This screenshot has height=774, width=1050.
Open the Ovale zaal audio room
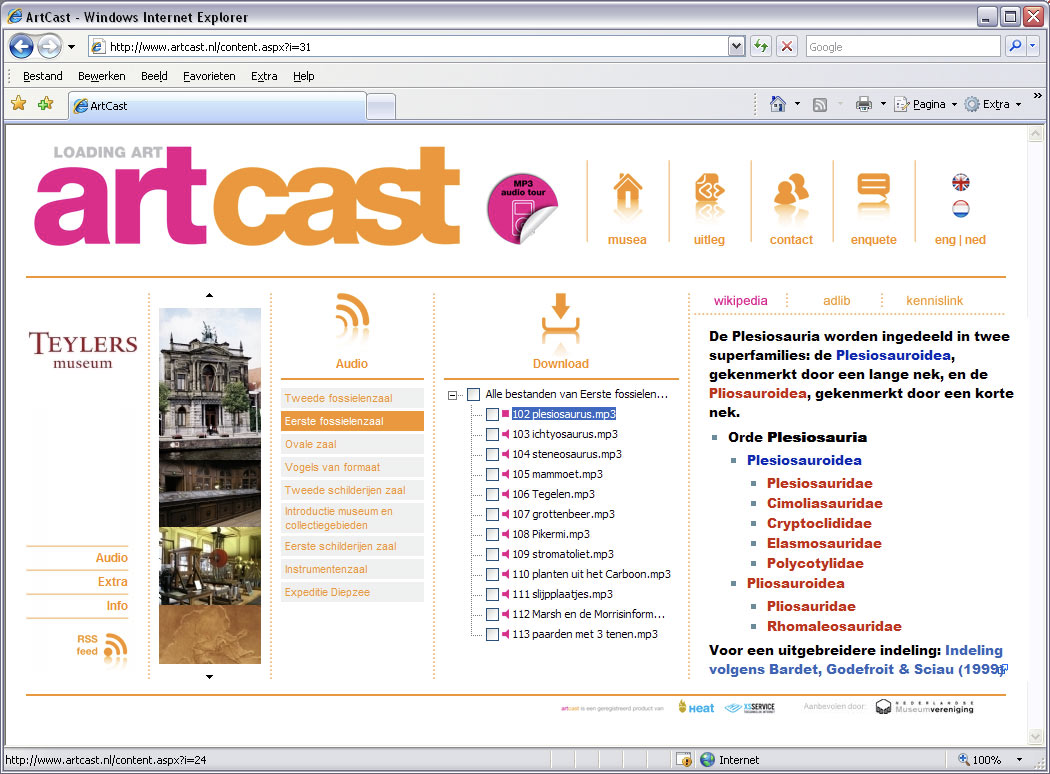[x=311, y=444]
